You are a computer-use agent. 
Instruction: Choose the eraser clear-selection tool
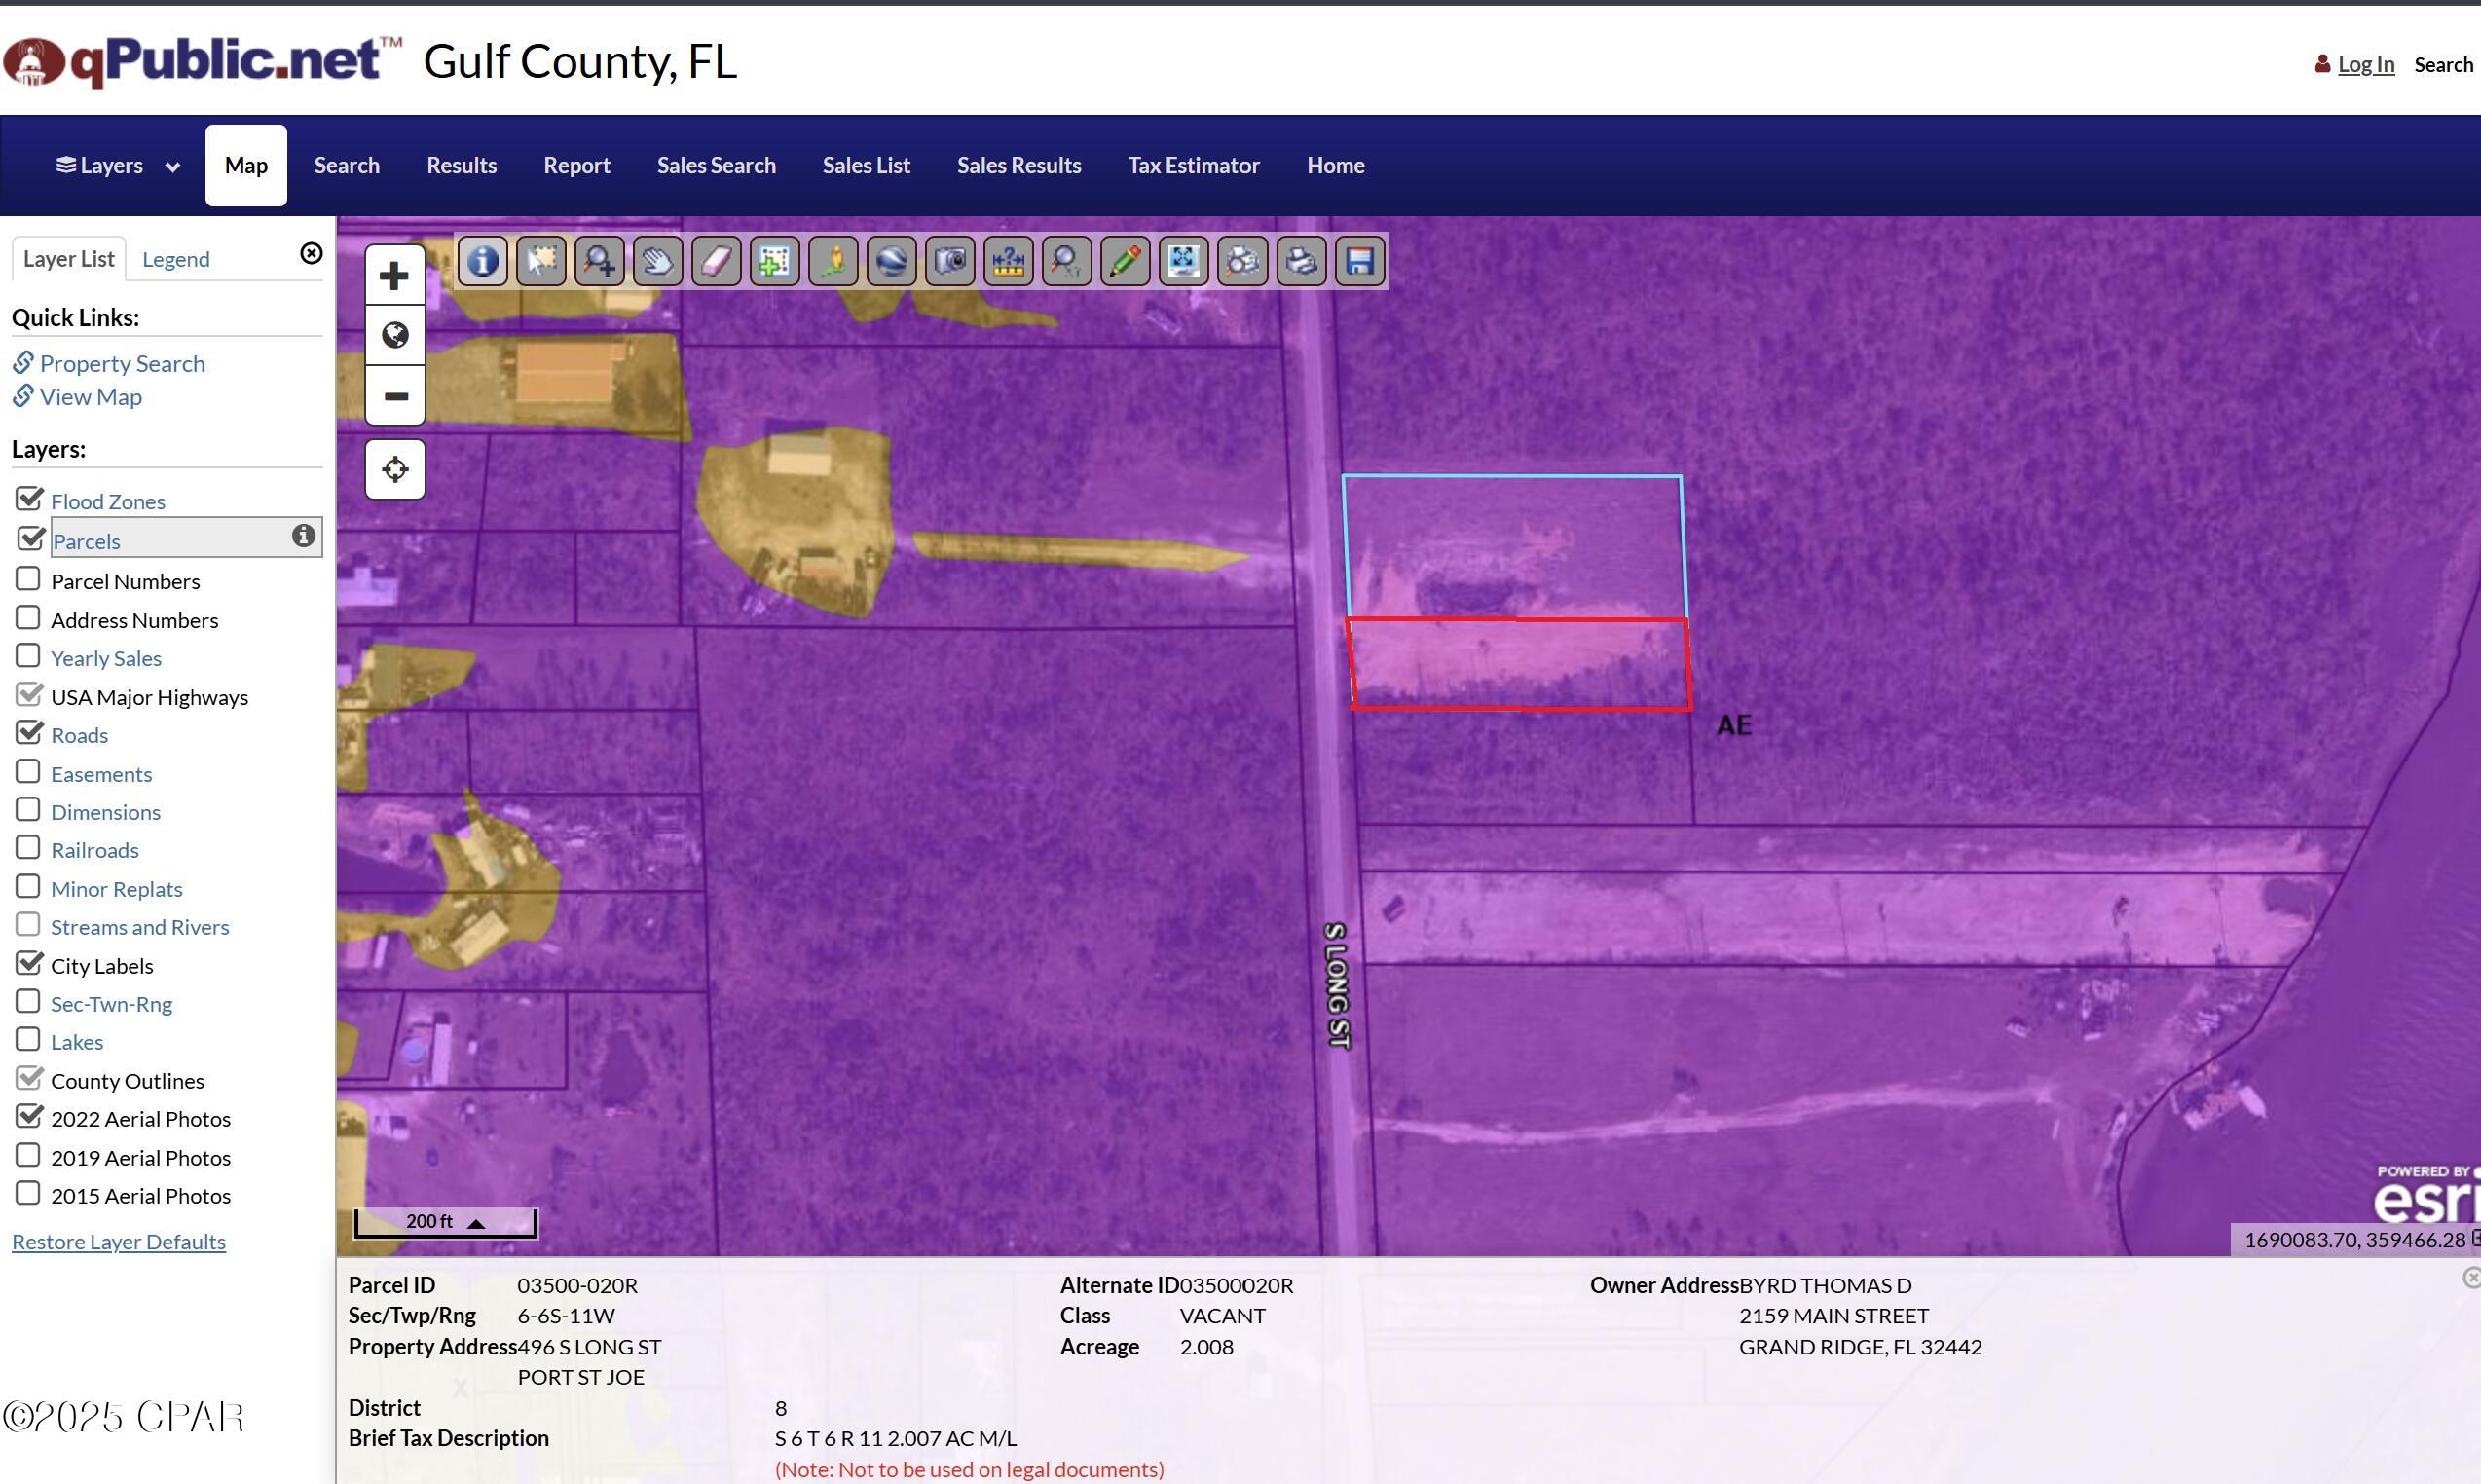[x=716, y=262]
